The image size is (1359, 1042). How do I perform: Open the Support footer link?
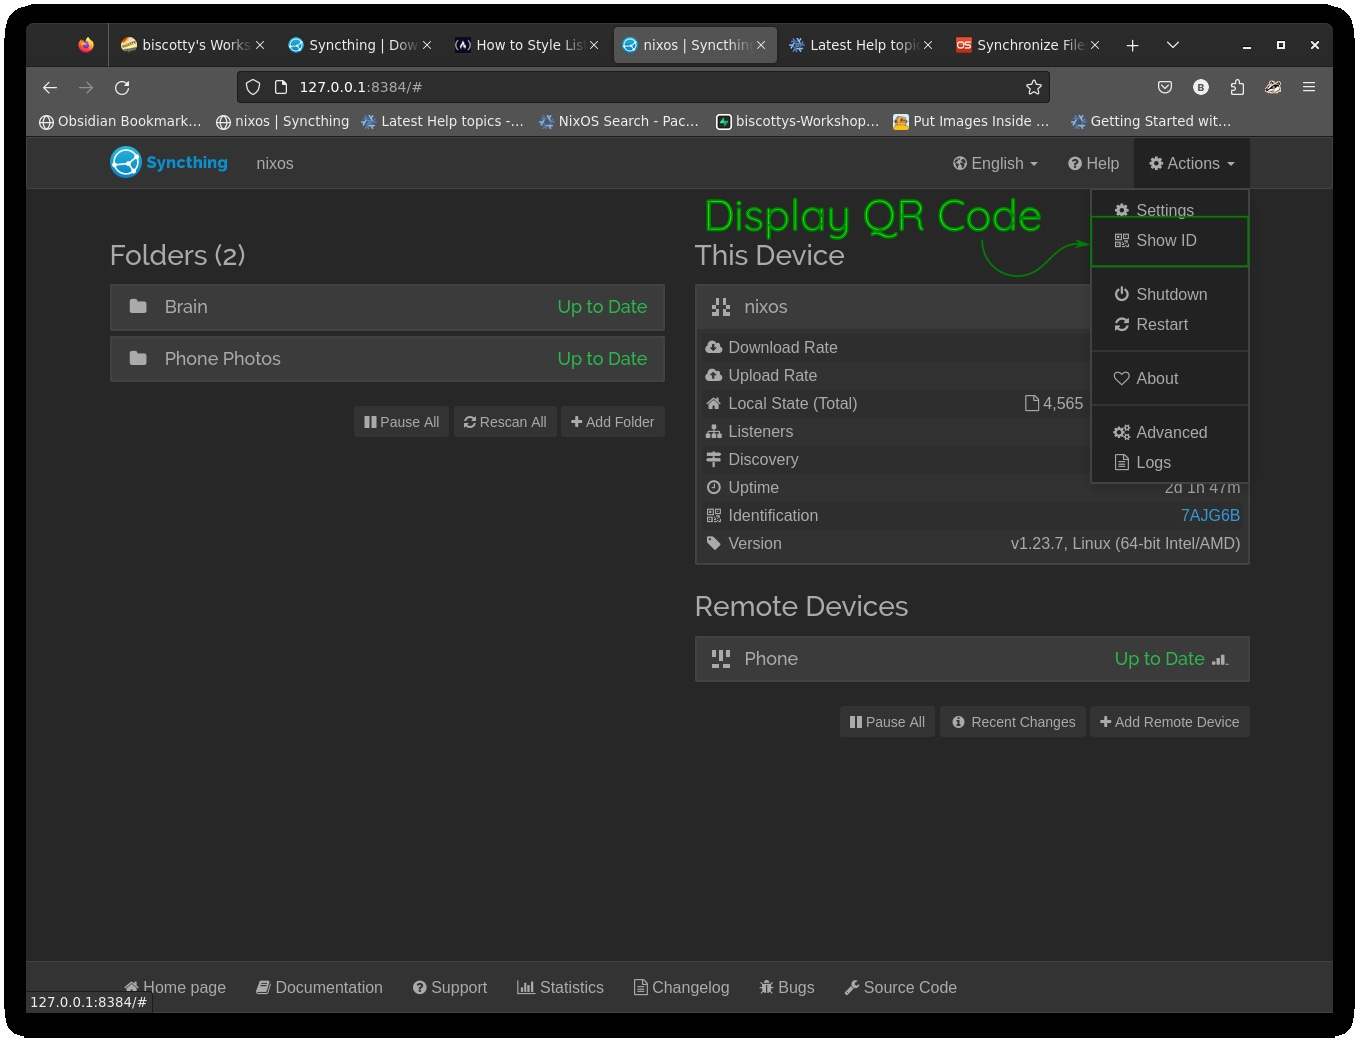[x=450, y=987]
